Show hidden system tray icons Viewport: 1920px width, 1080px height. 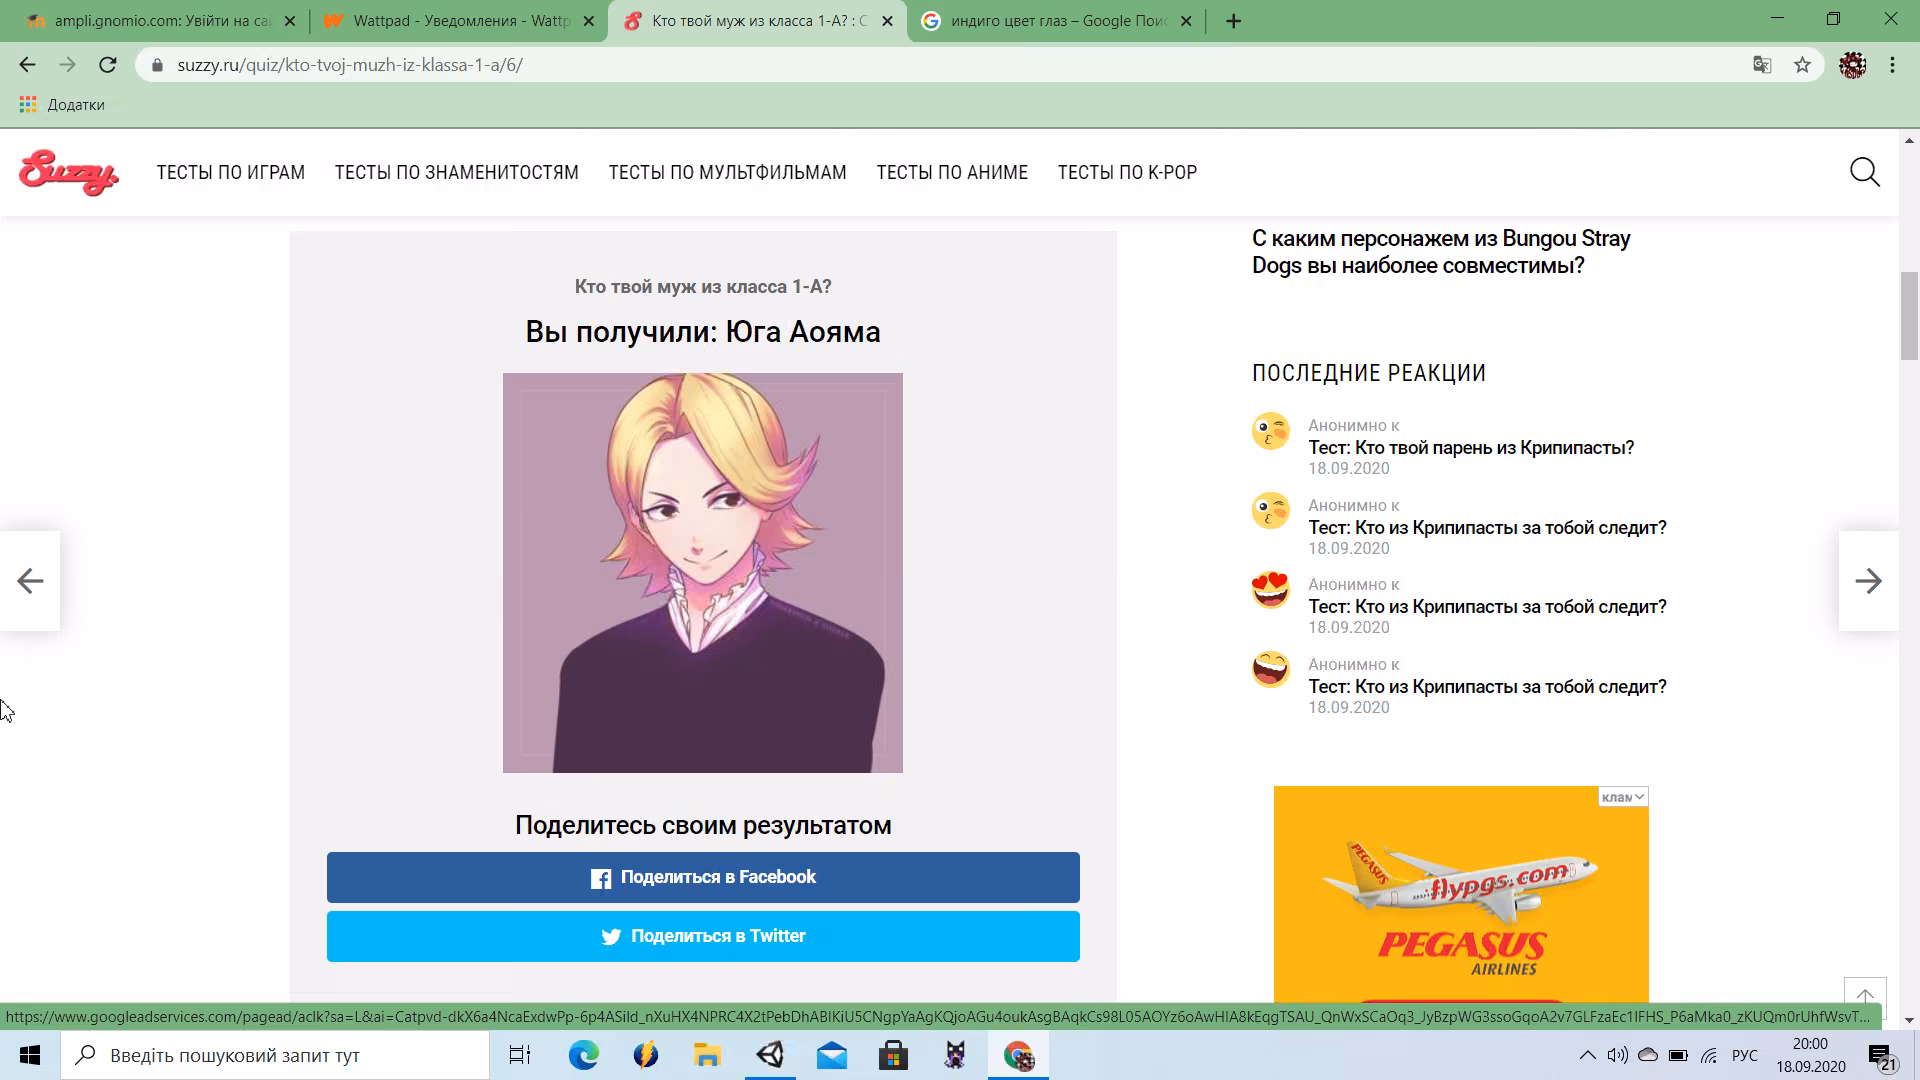tap(1587, 1055)
